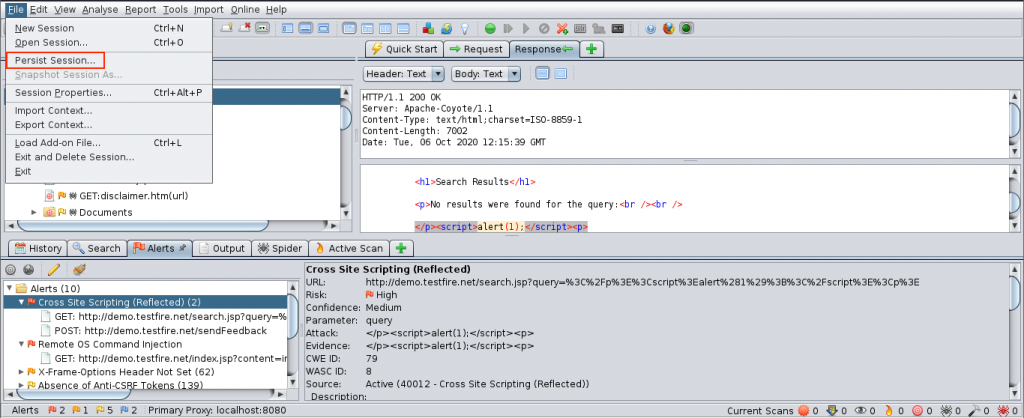Add a new bottom panel tab with green plus
This screenshot has height=418, width=1024.
pyautogui.click(x=401, y=248)
